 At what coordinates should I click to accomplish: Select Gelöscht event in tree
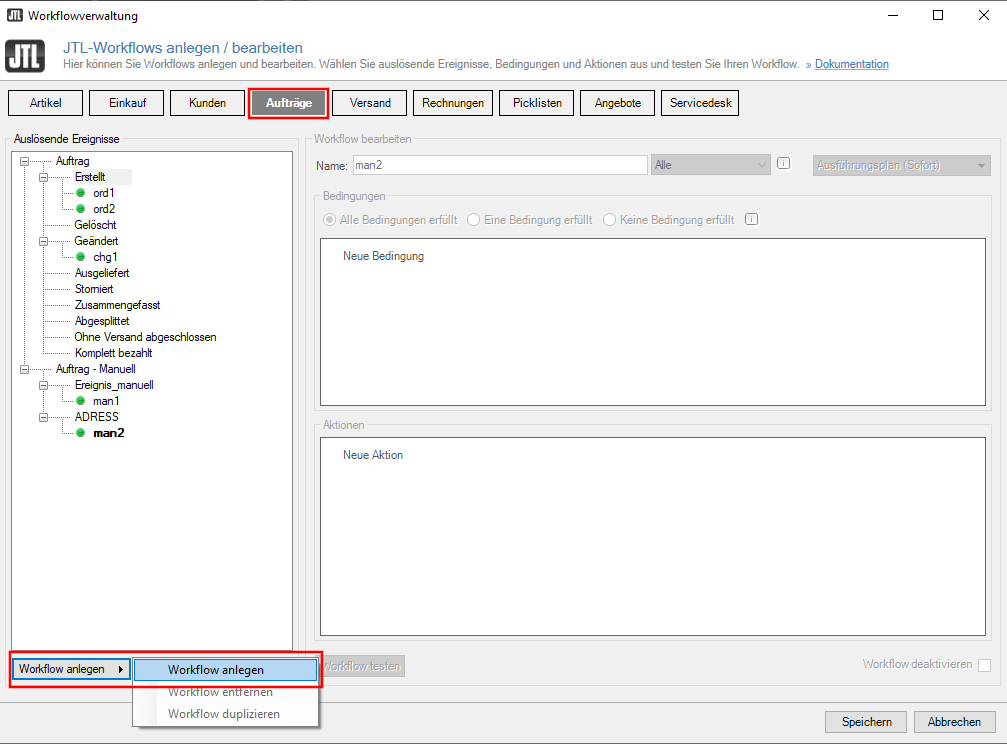click(x=95, y=225)
